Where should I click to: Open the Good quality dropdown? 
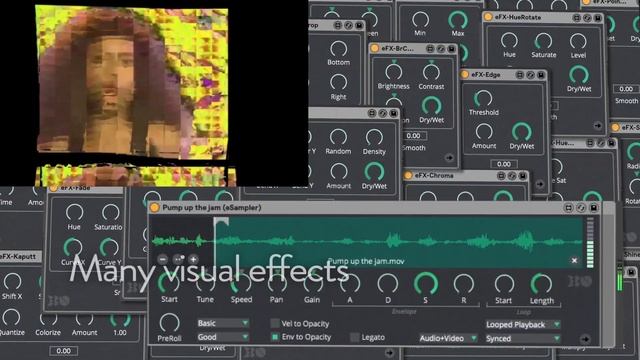coord(223,337)
